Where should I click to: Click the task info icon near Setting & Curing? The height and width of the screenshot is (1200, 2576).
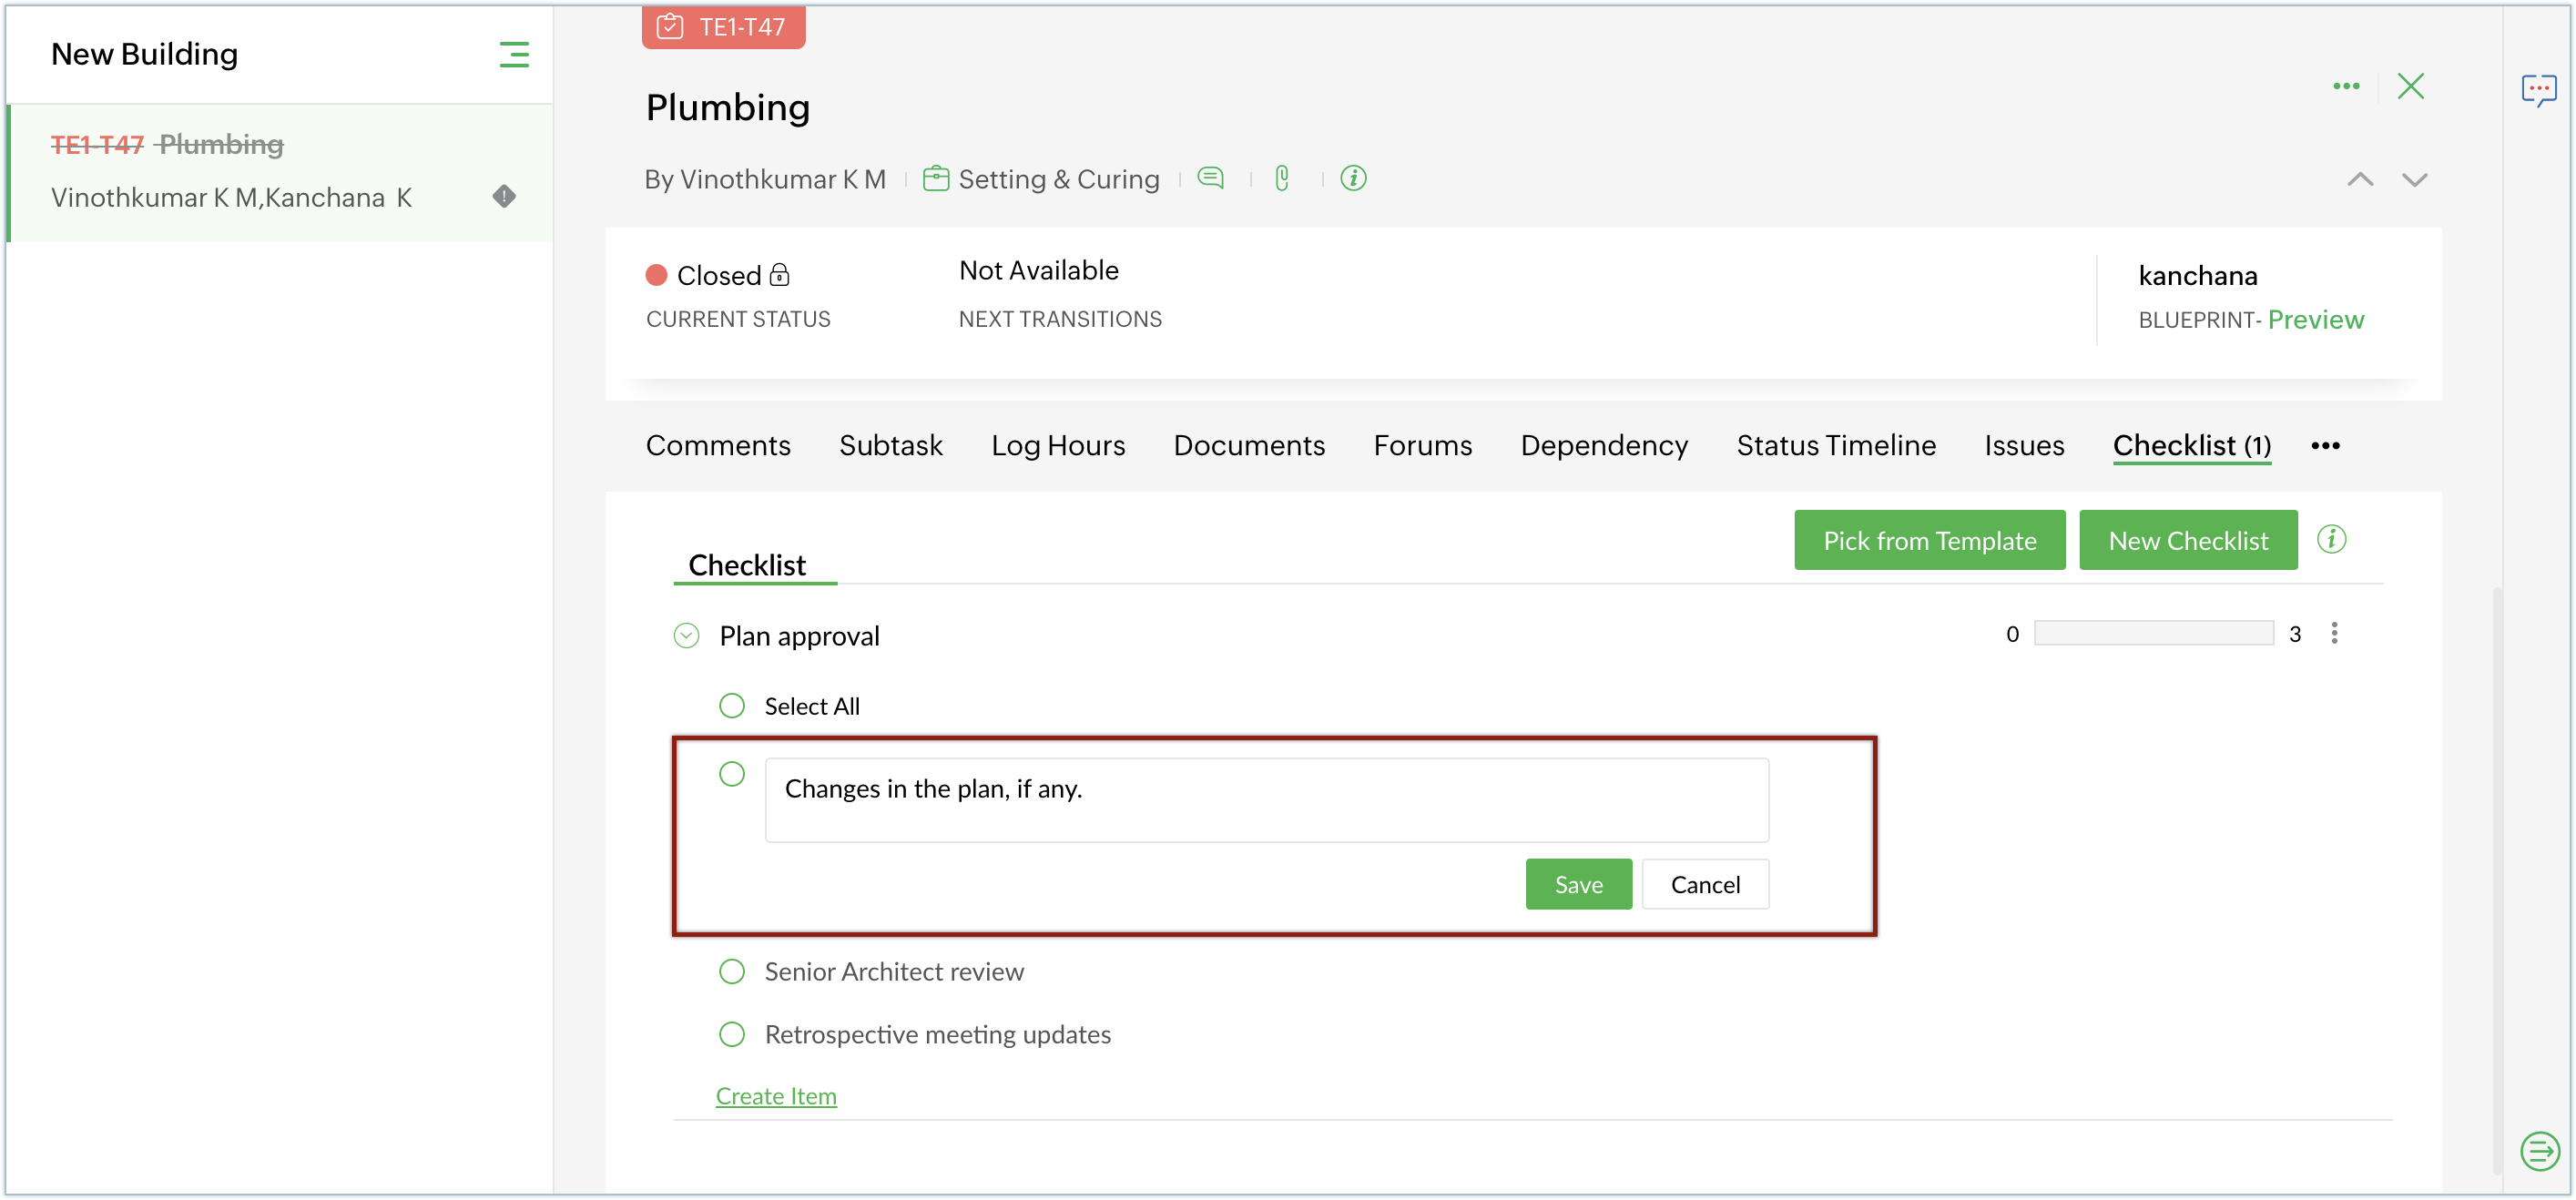pyautogui.click(x=1353, y=178)
